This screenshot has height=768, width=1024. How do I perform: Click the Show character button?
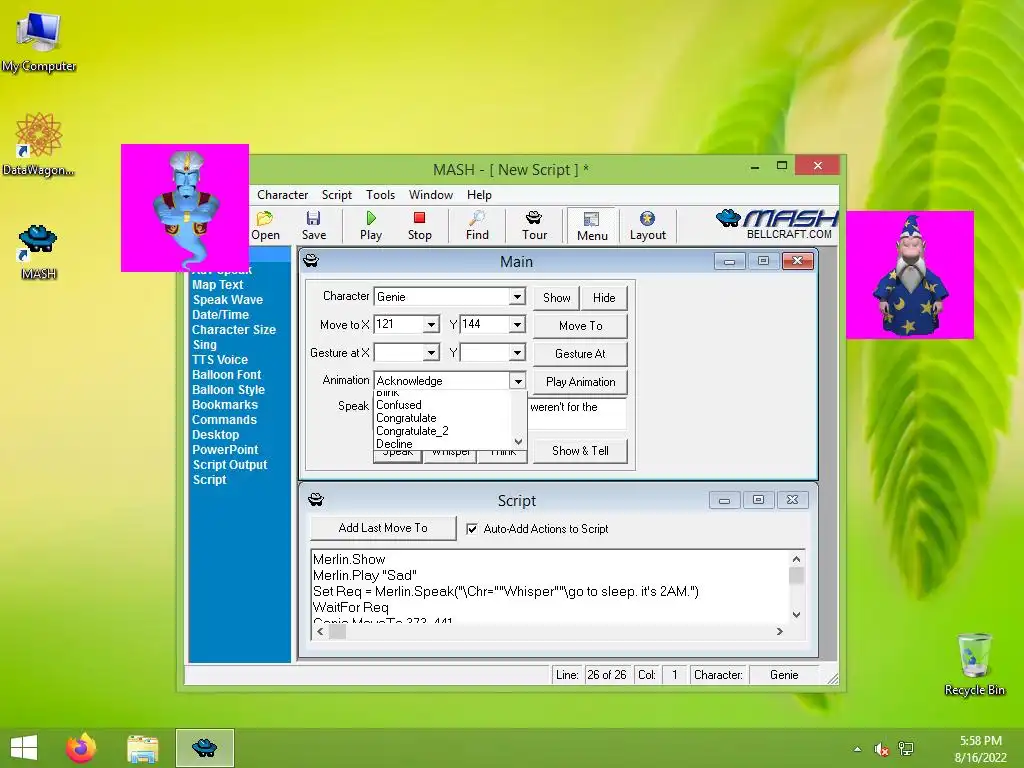pos(556,298)
